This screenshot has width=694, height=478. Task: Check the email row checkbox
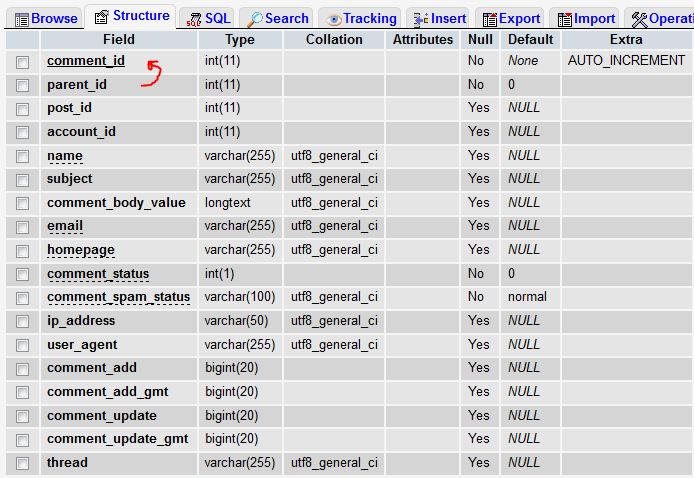(x=23, y=227)
